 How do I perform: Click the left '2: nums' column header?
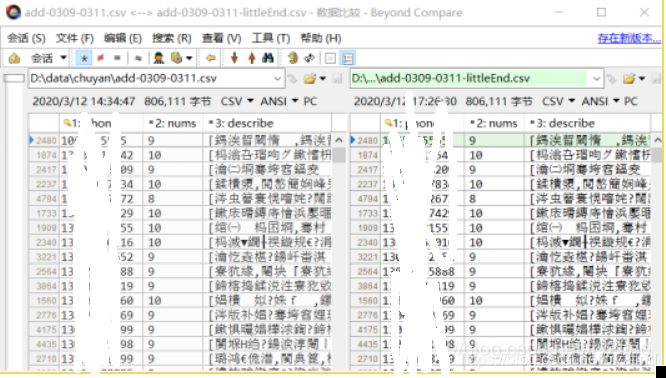(173, 124)
